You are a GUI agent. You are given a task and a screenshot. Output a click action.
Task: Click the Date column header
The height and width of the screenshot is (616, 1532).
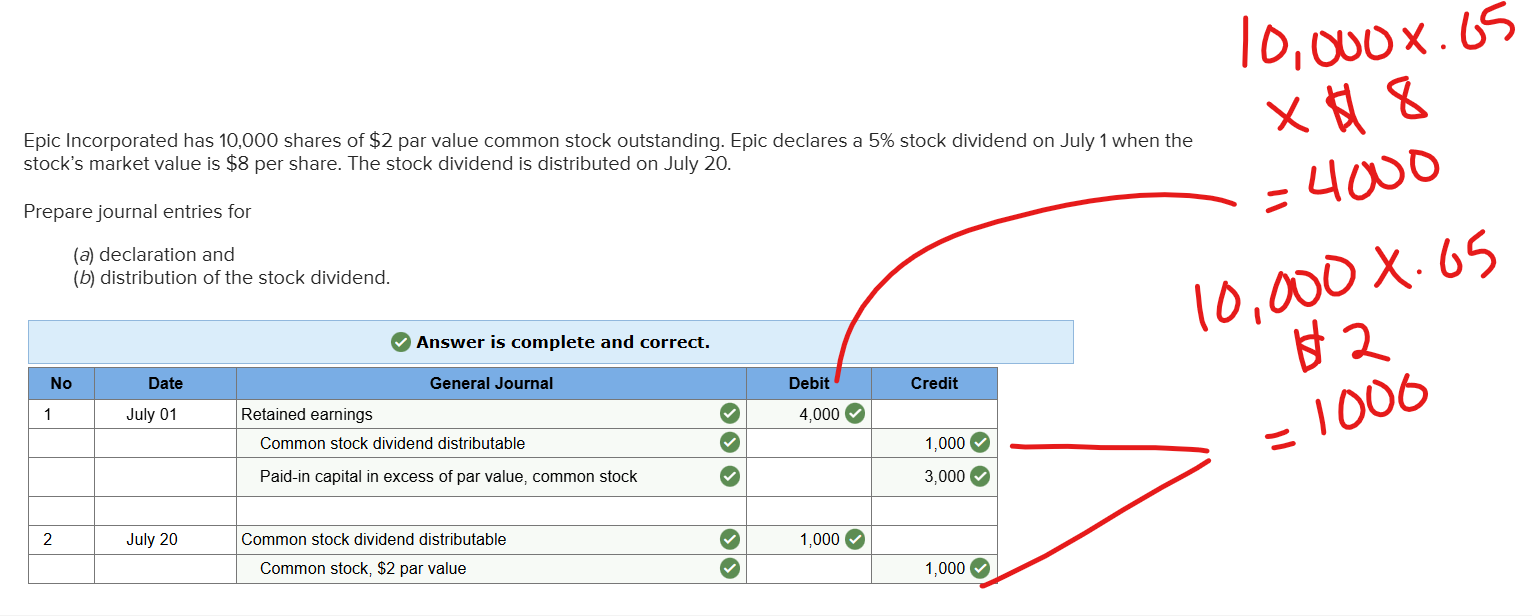165,383
